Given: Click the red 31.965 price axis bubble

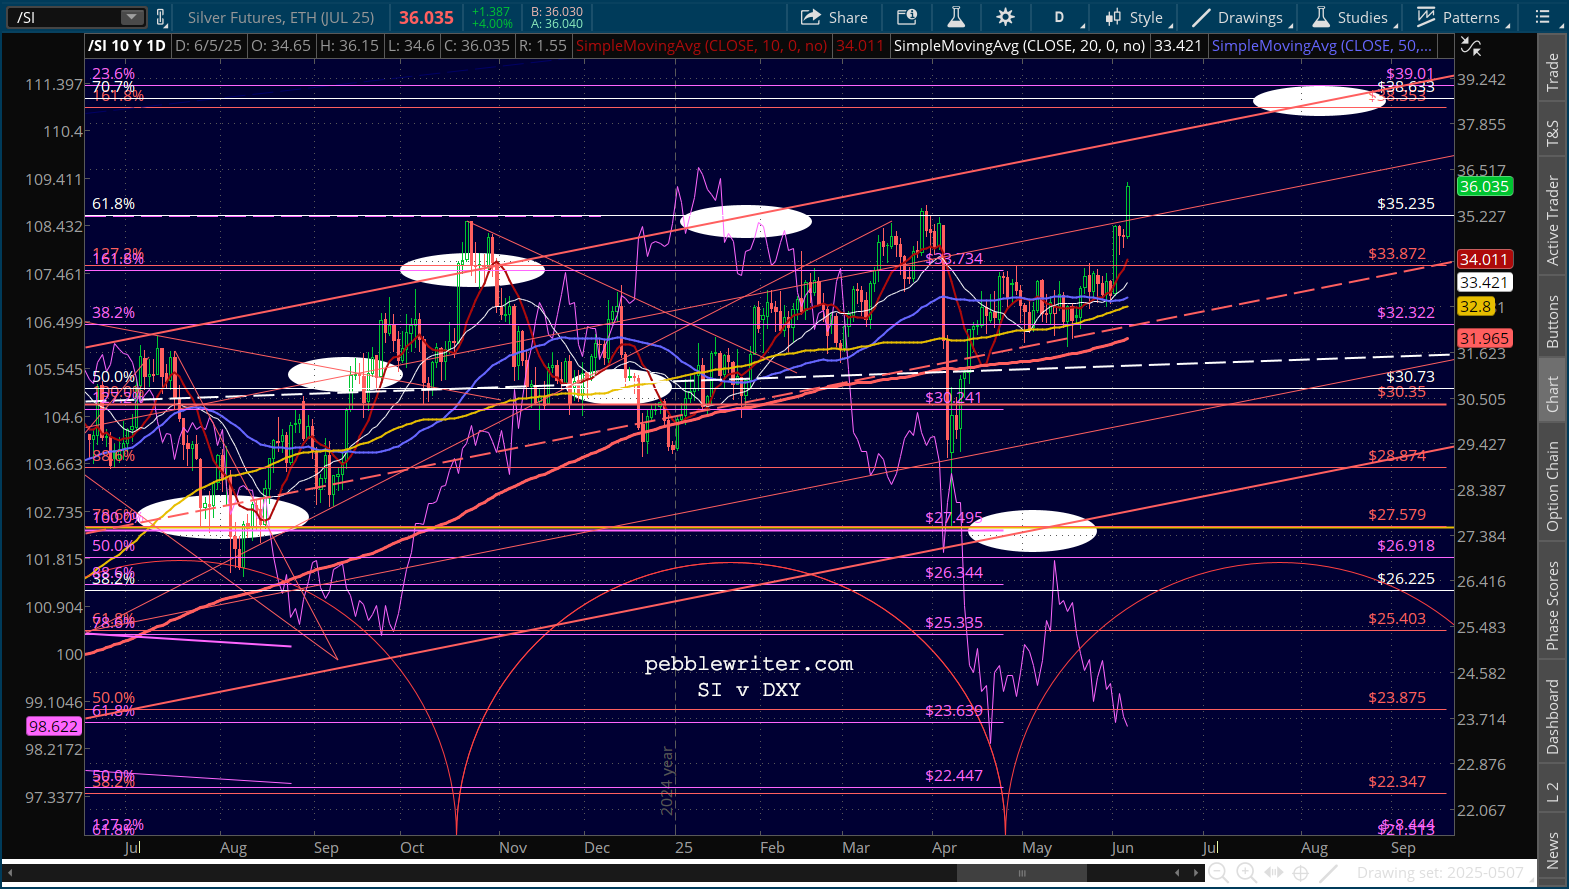Looking at the screenshot, I should coord(1484,339).
